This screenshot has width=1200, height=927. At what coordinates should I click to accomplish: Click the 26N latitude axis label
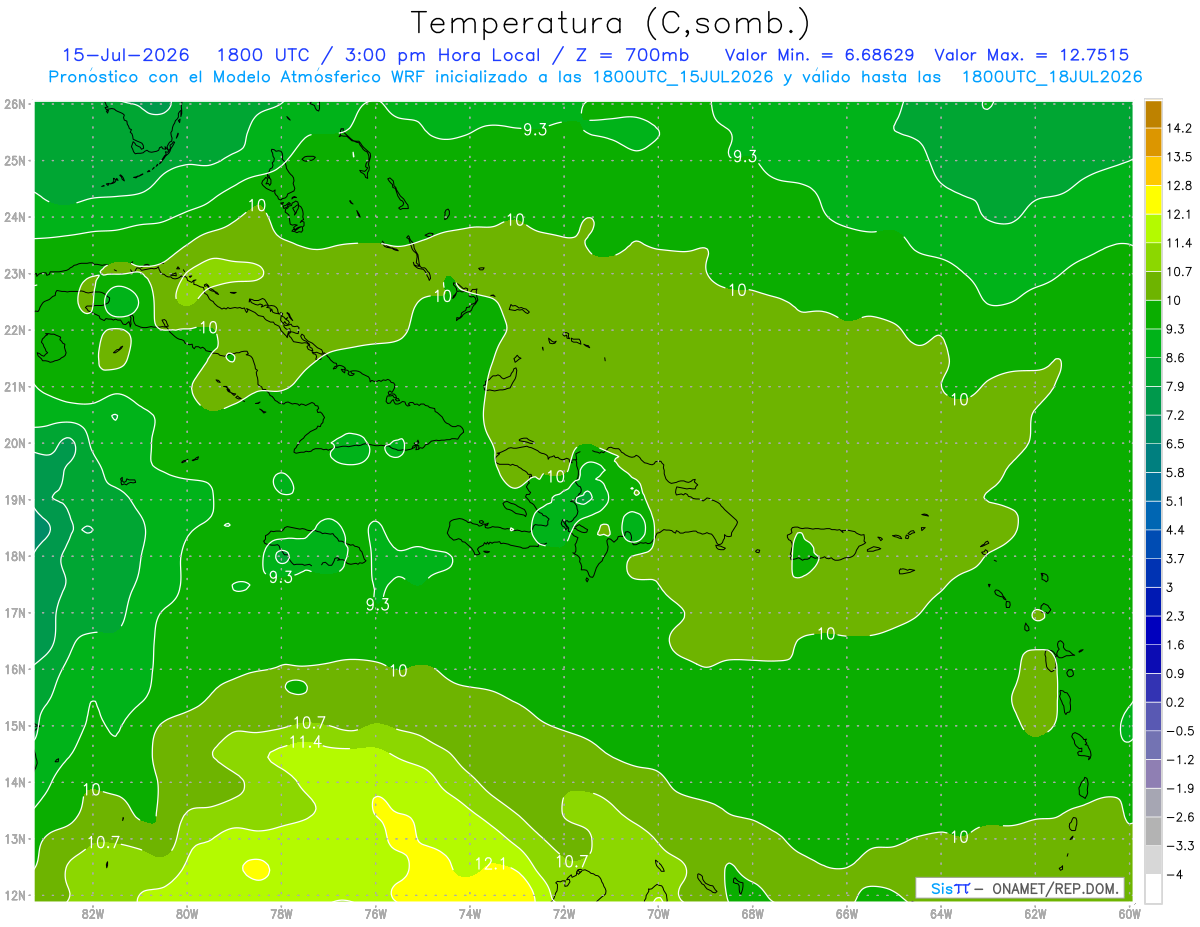tap(15, 104)
